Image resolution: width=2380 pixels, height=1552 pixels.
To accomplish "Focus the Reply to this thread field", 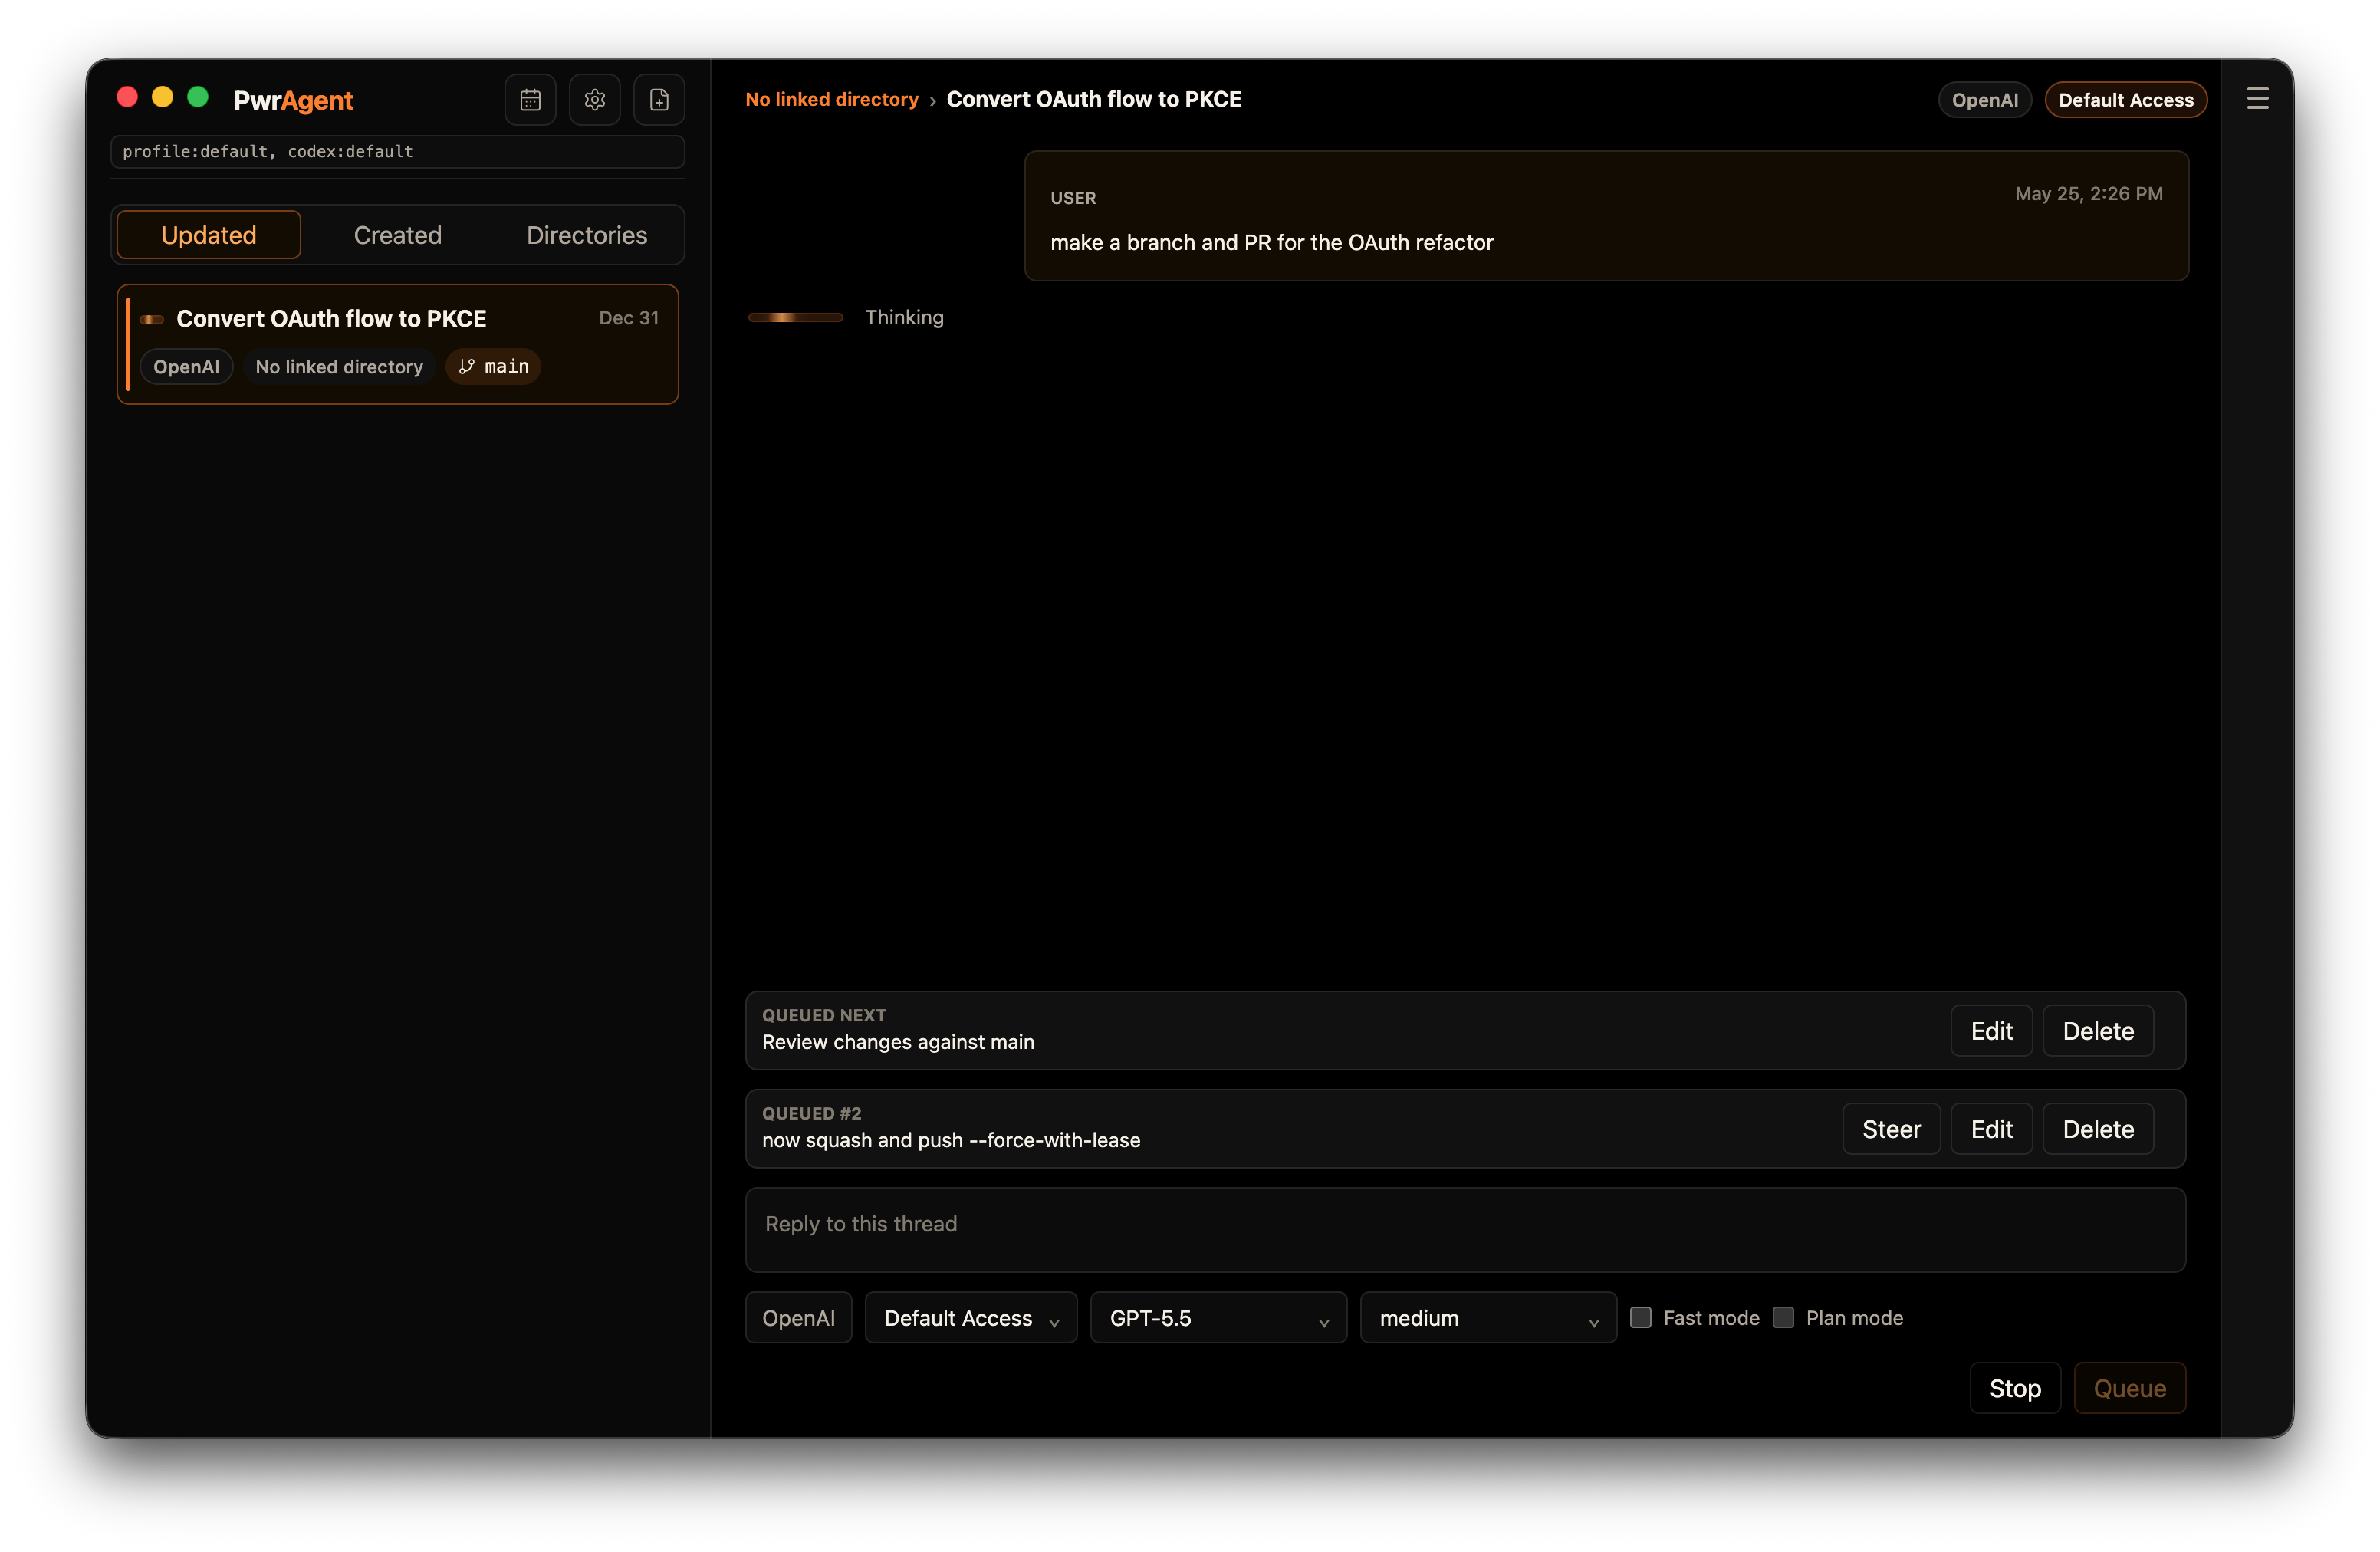I will (x=1465, y=1230).
